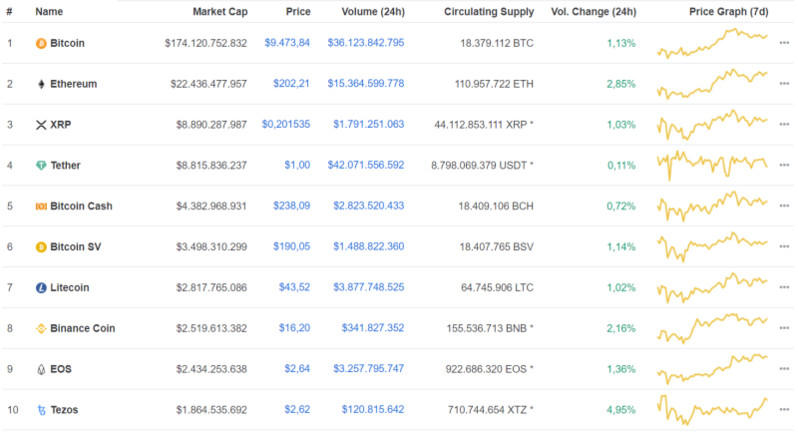
Task: Click the XRP logo icon
Action: click(x=41, y=125)
